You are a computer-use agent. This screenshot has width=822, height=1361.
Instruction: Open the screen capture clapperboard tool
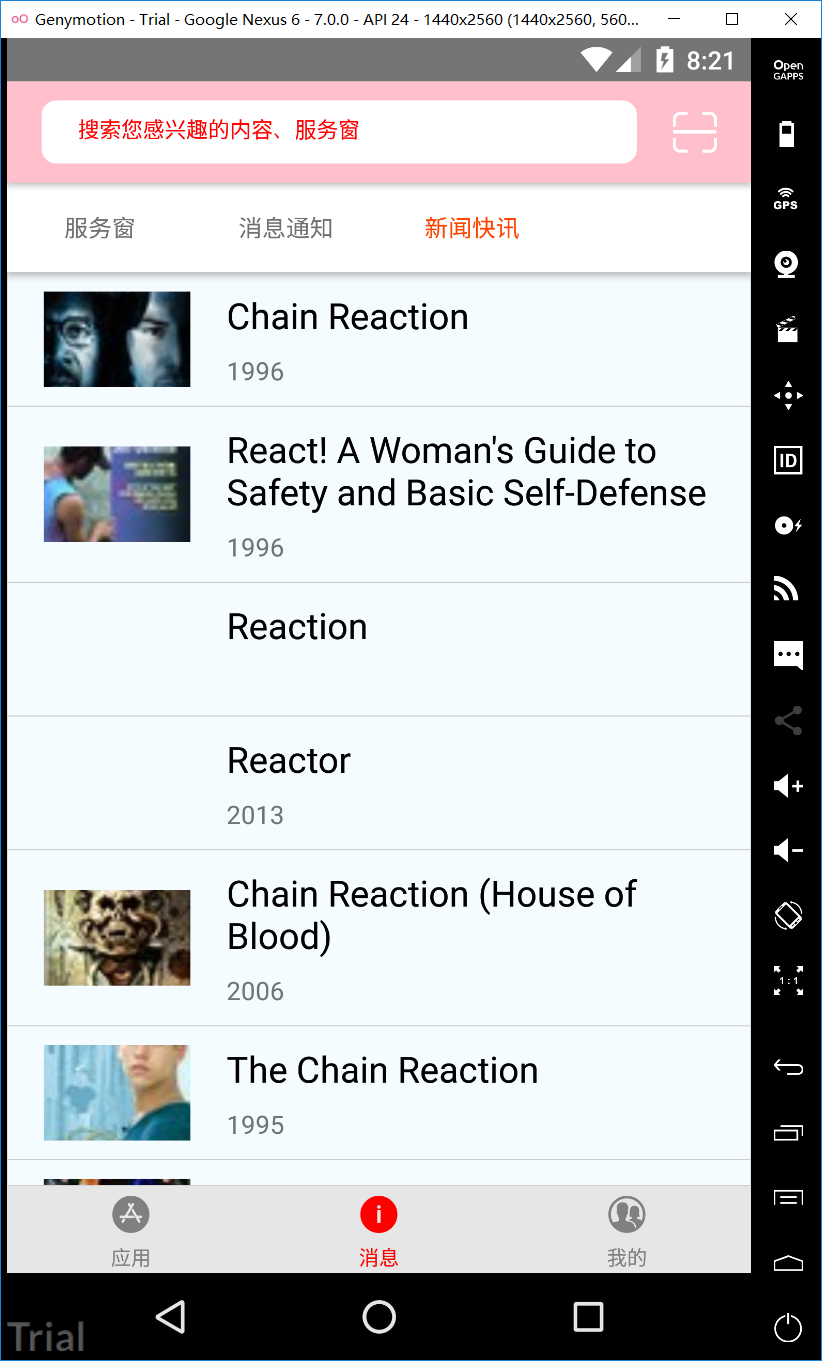tap(787, 329)
